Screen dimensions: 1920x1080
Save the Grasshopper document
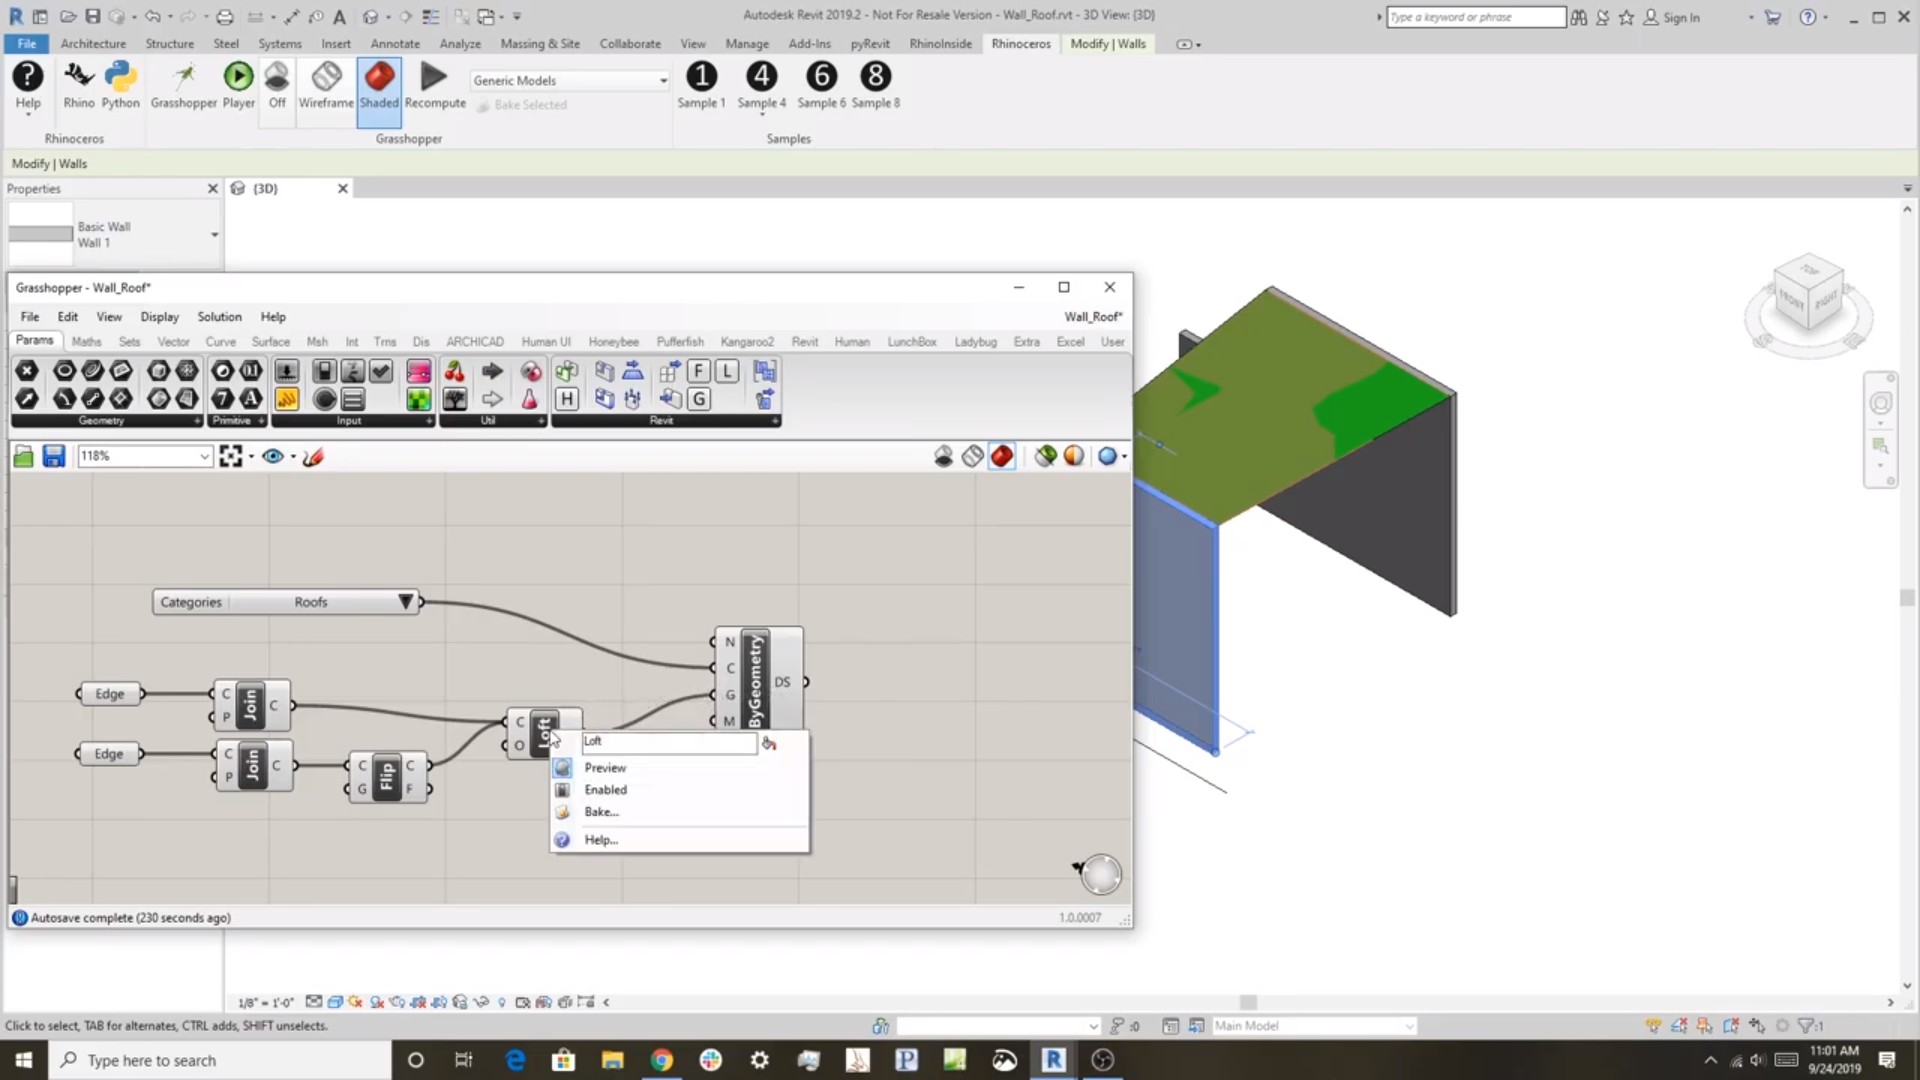54,456
